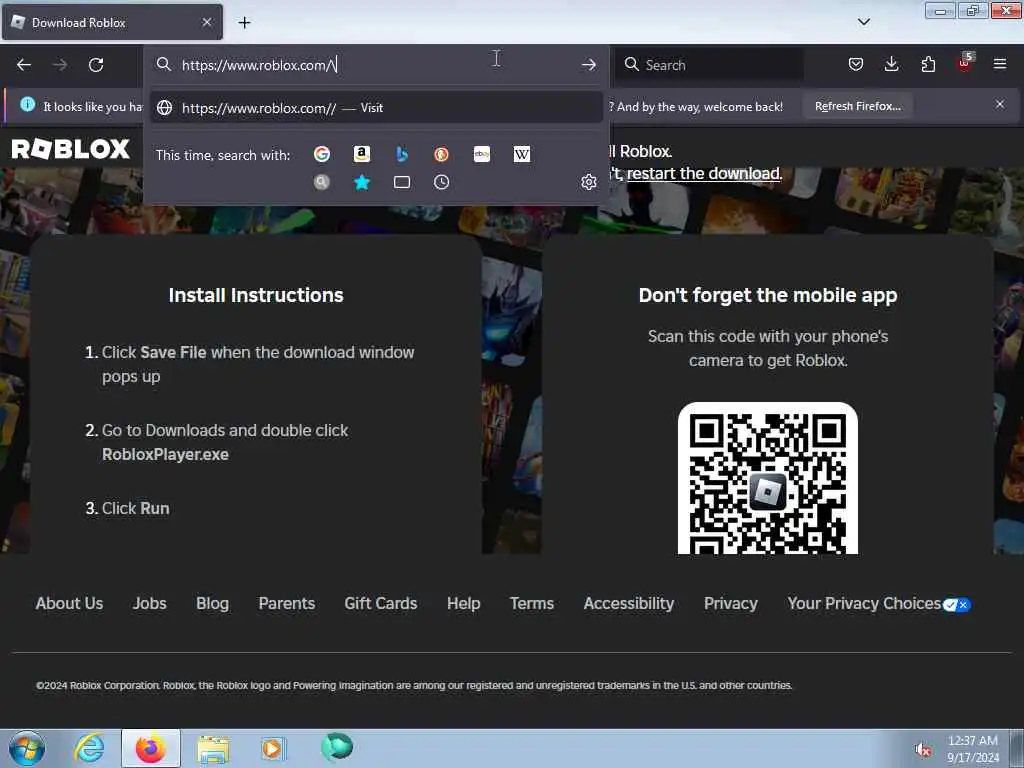Search in Bookmarks with star icon
This screenshot has height=768, width=1024.
click(x=362, y=182)
